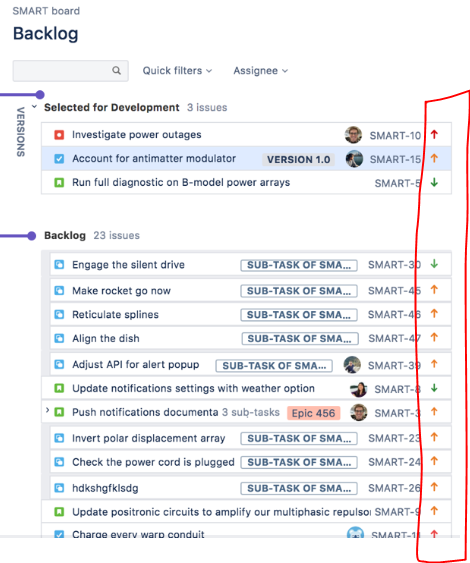The height and width of the screenshot is (563, 470).
Task: Click the sub-task parent label of hdkshgfklsdg
Action: [x=299, y=489]
